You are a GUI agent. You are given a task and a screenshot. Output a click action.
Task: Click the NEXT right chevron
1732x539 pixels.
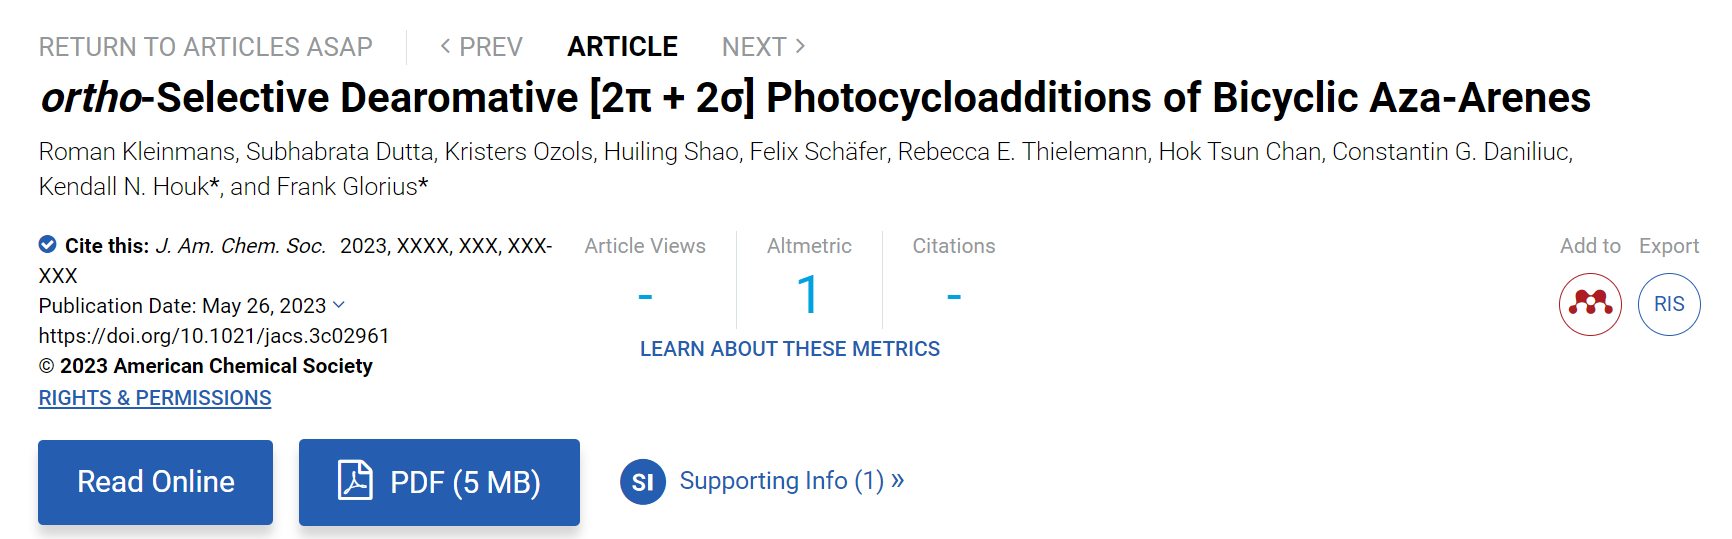pos(800,46)
